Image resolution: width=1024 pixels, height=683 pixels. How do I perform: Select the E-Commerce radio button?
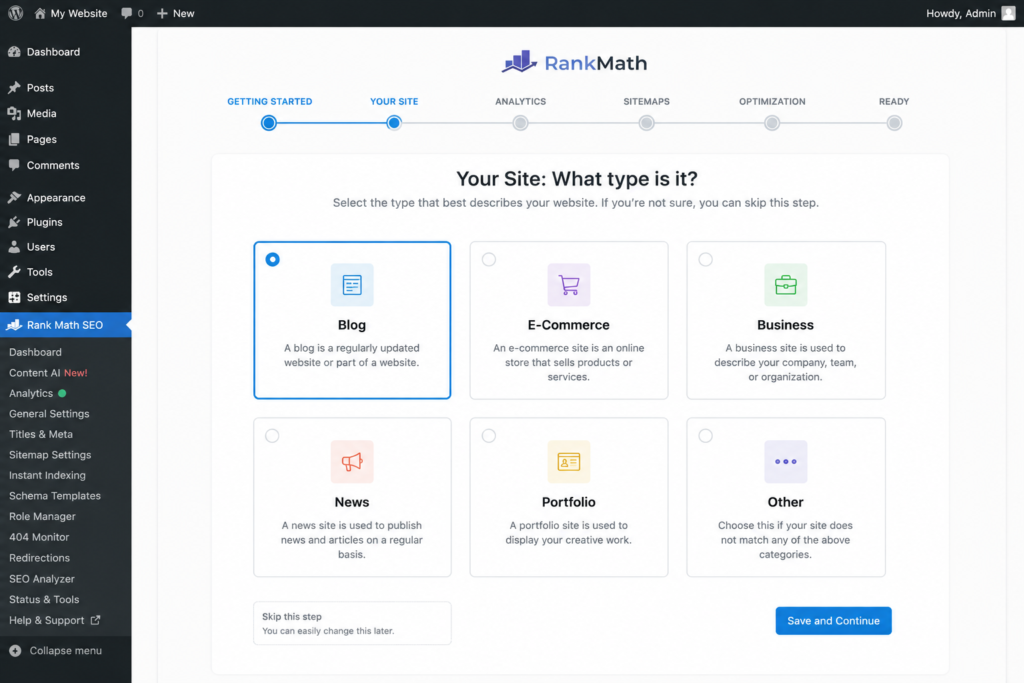point(488,259)
